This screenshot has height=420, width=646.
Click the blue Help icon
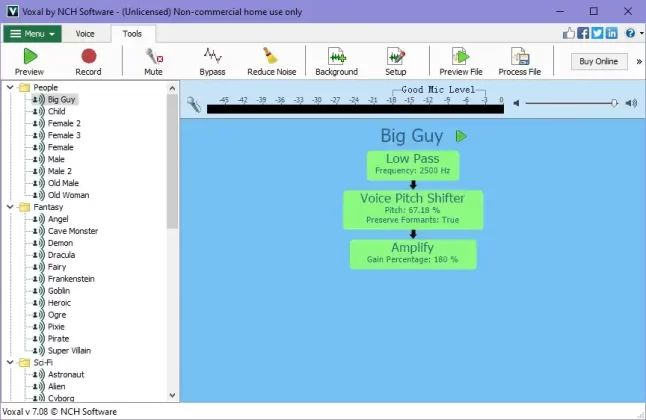tap(630, 33)
